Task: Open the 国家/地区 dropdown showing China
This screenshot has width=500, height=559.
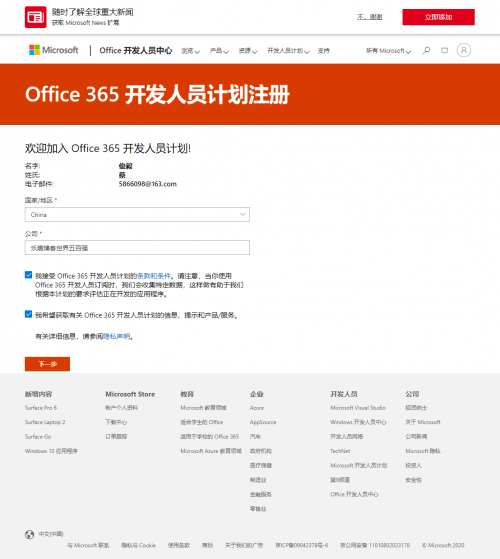Action: (x=137, y=215)
